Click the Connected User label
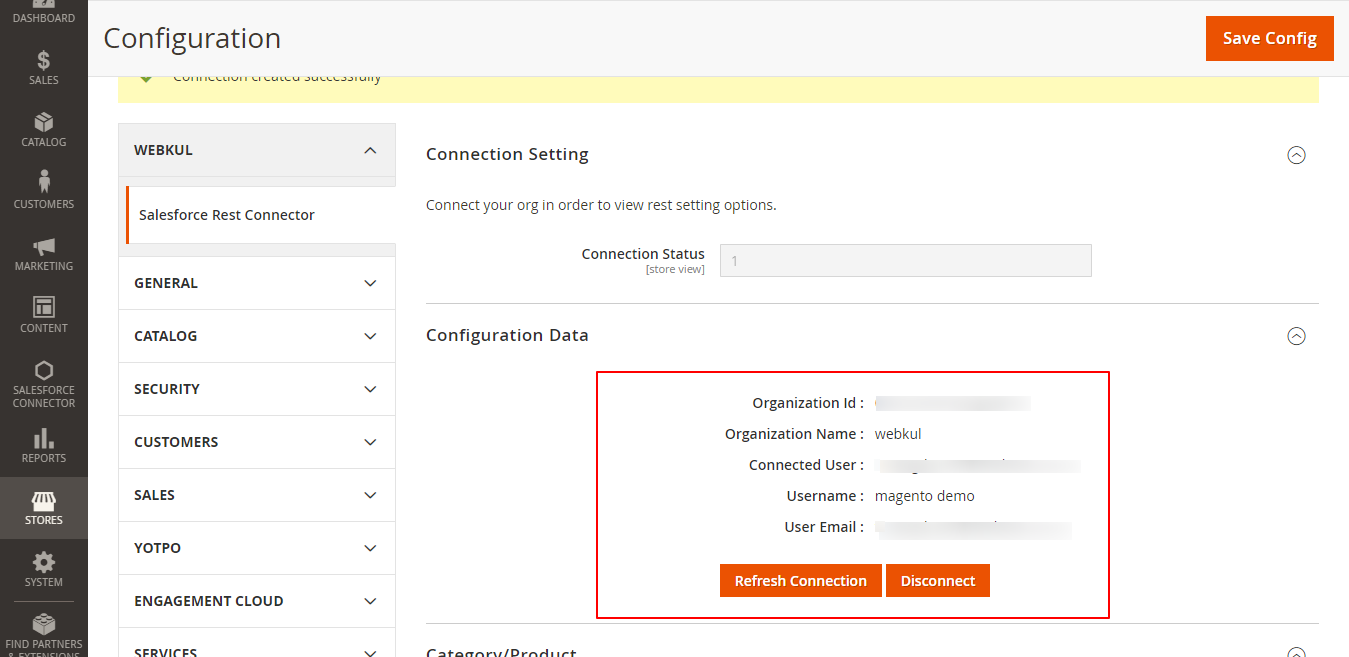Image resolution: width=1349 pixels, height=657 pixels. [x=807, y=465]
